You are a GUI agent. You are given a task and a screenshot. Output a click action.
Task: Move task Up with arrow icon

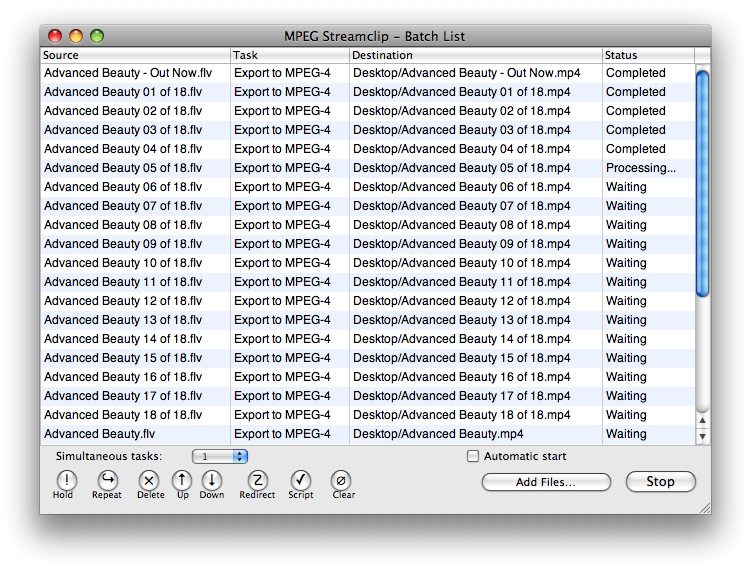point(182,480)
